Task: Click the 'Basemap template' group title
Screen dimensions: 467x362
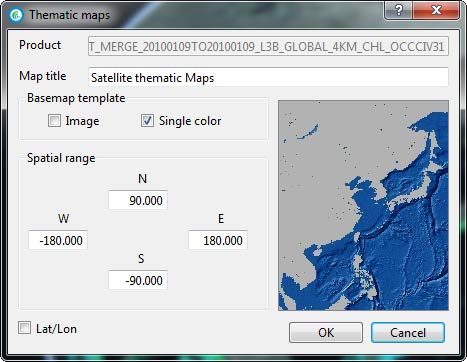Action: pos(76,98)
